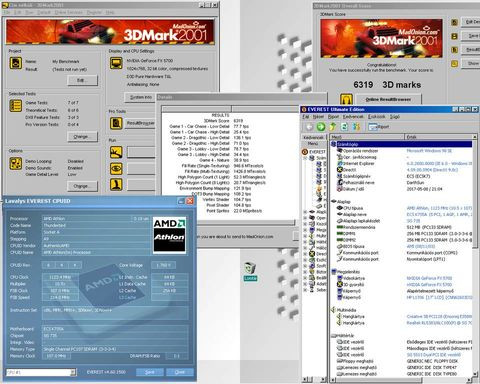
Task: Click the eye-shaped Demo icon under Run
Action: pyautogui.click(x=116, y=169)
